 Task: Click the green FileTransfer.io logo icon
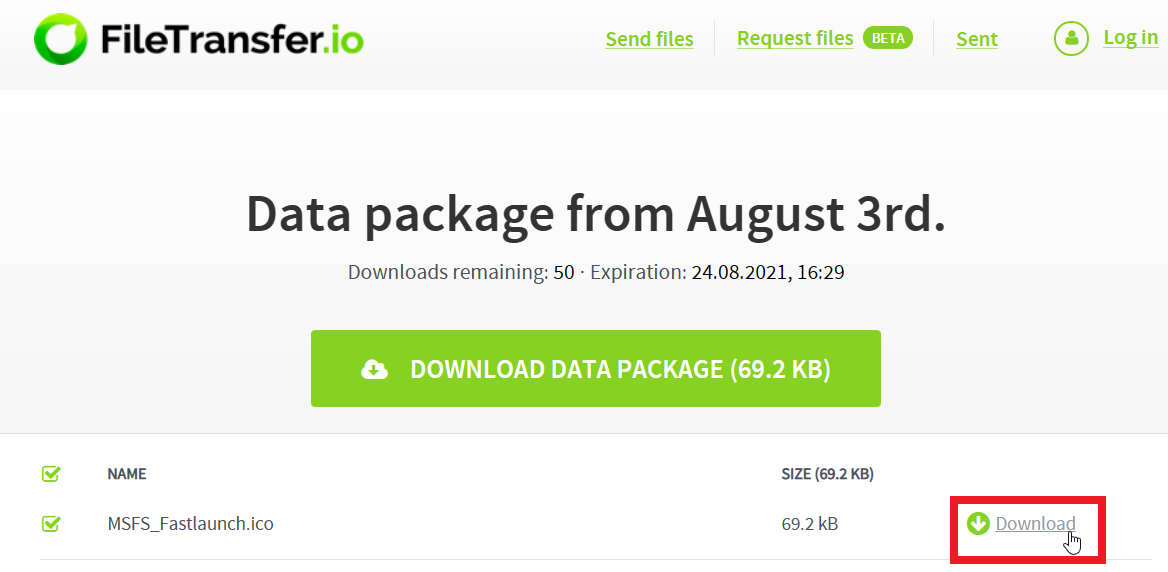[61, 39]
